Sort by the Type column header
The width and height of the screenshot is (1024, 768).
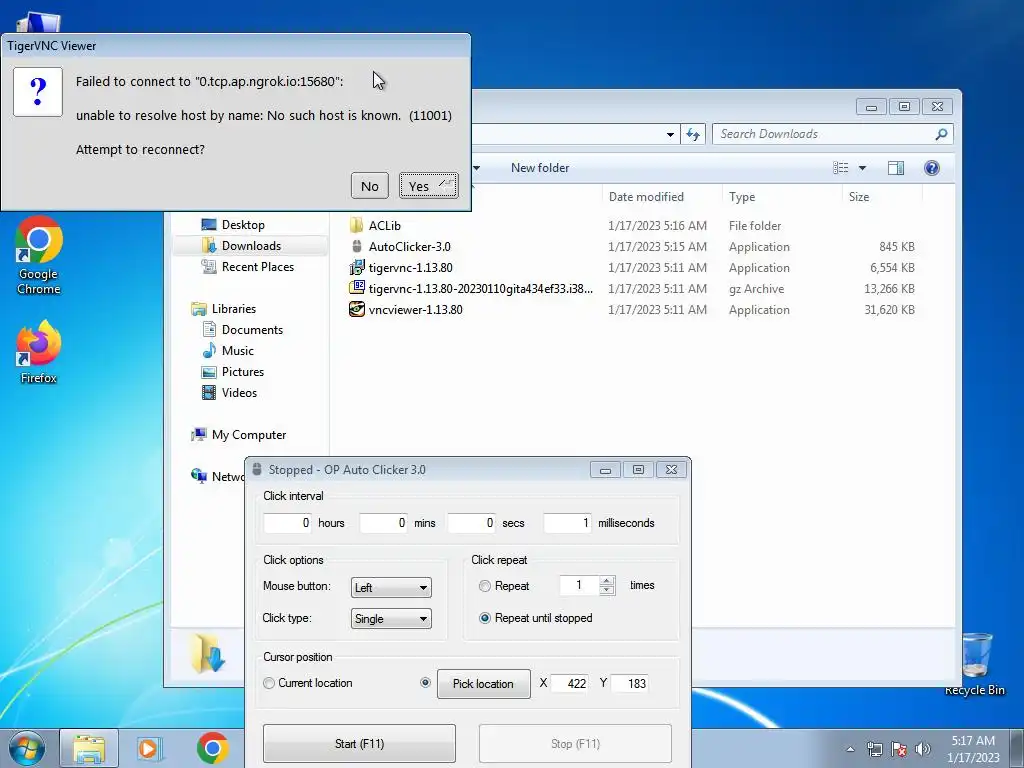[782, 197]
